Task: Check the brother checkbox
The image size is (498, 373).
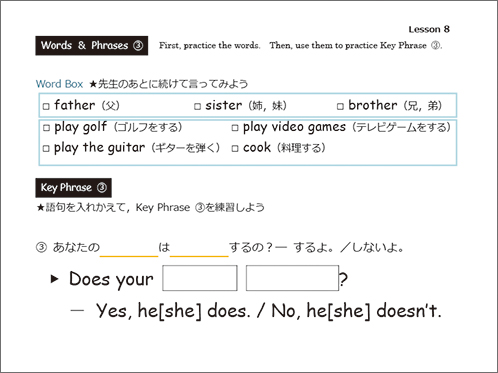Action: (340, 106)
